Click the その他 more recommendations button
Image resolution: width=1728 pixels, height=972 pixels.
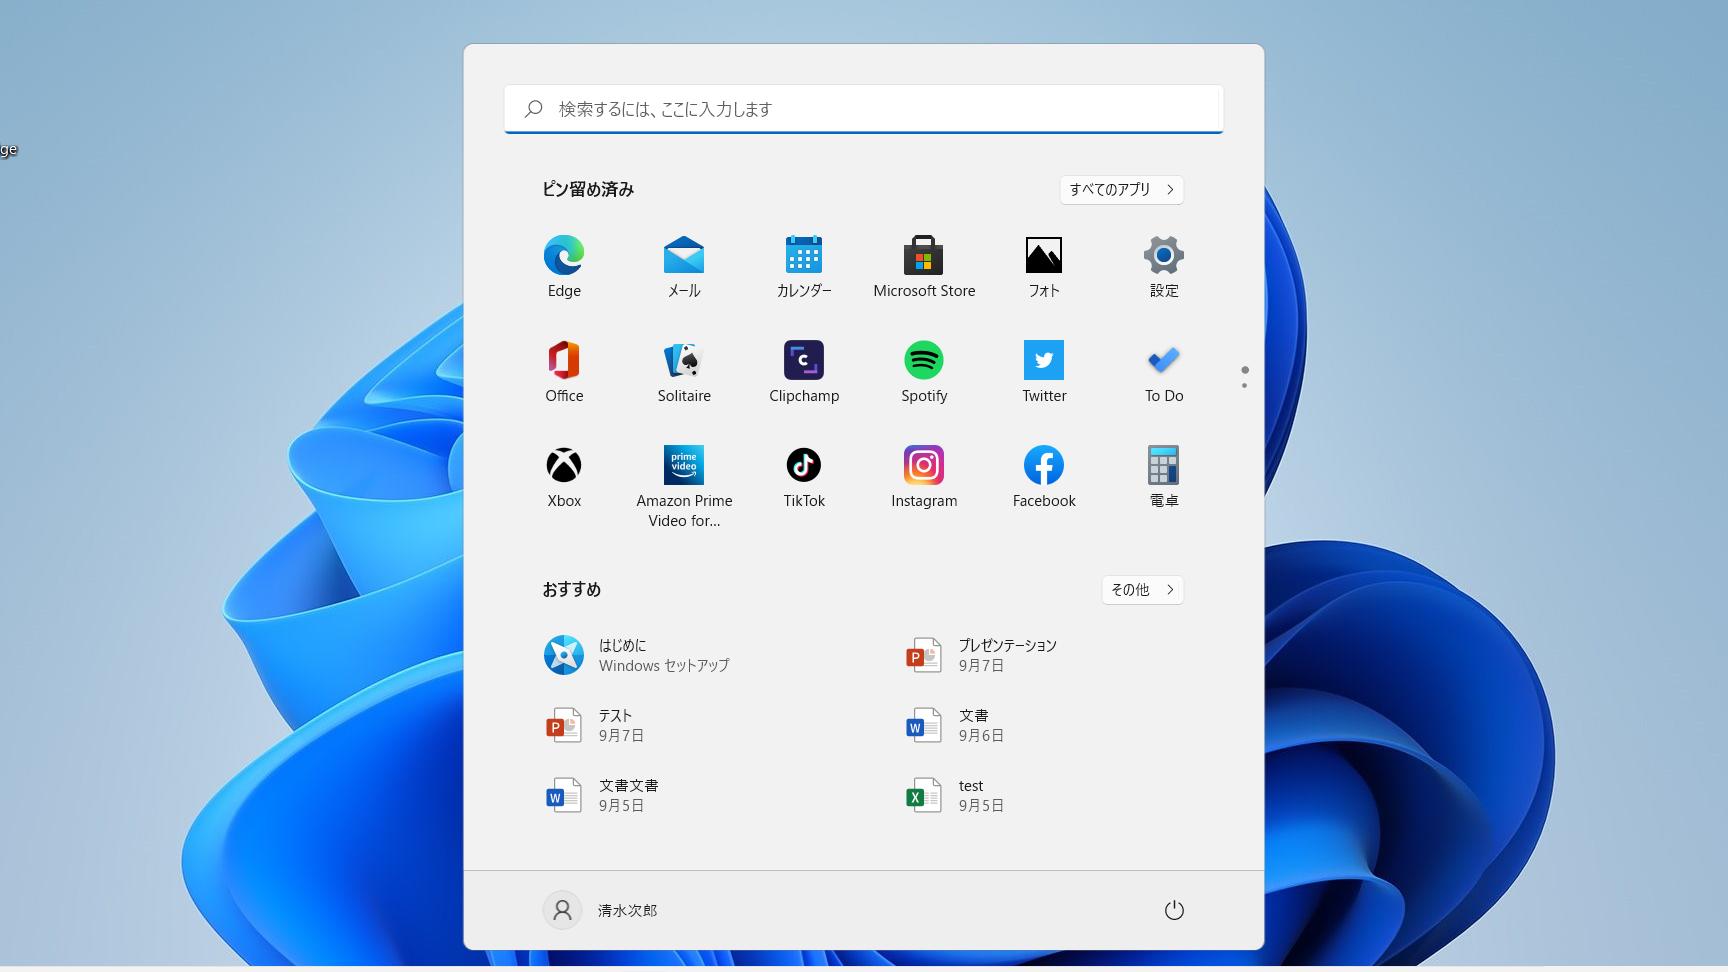(1142, 590)
